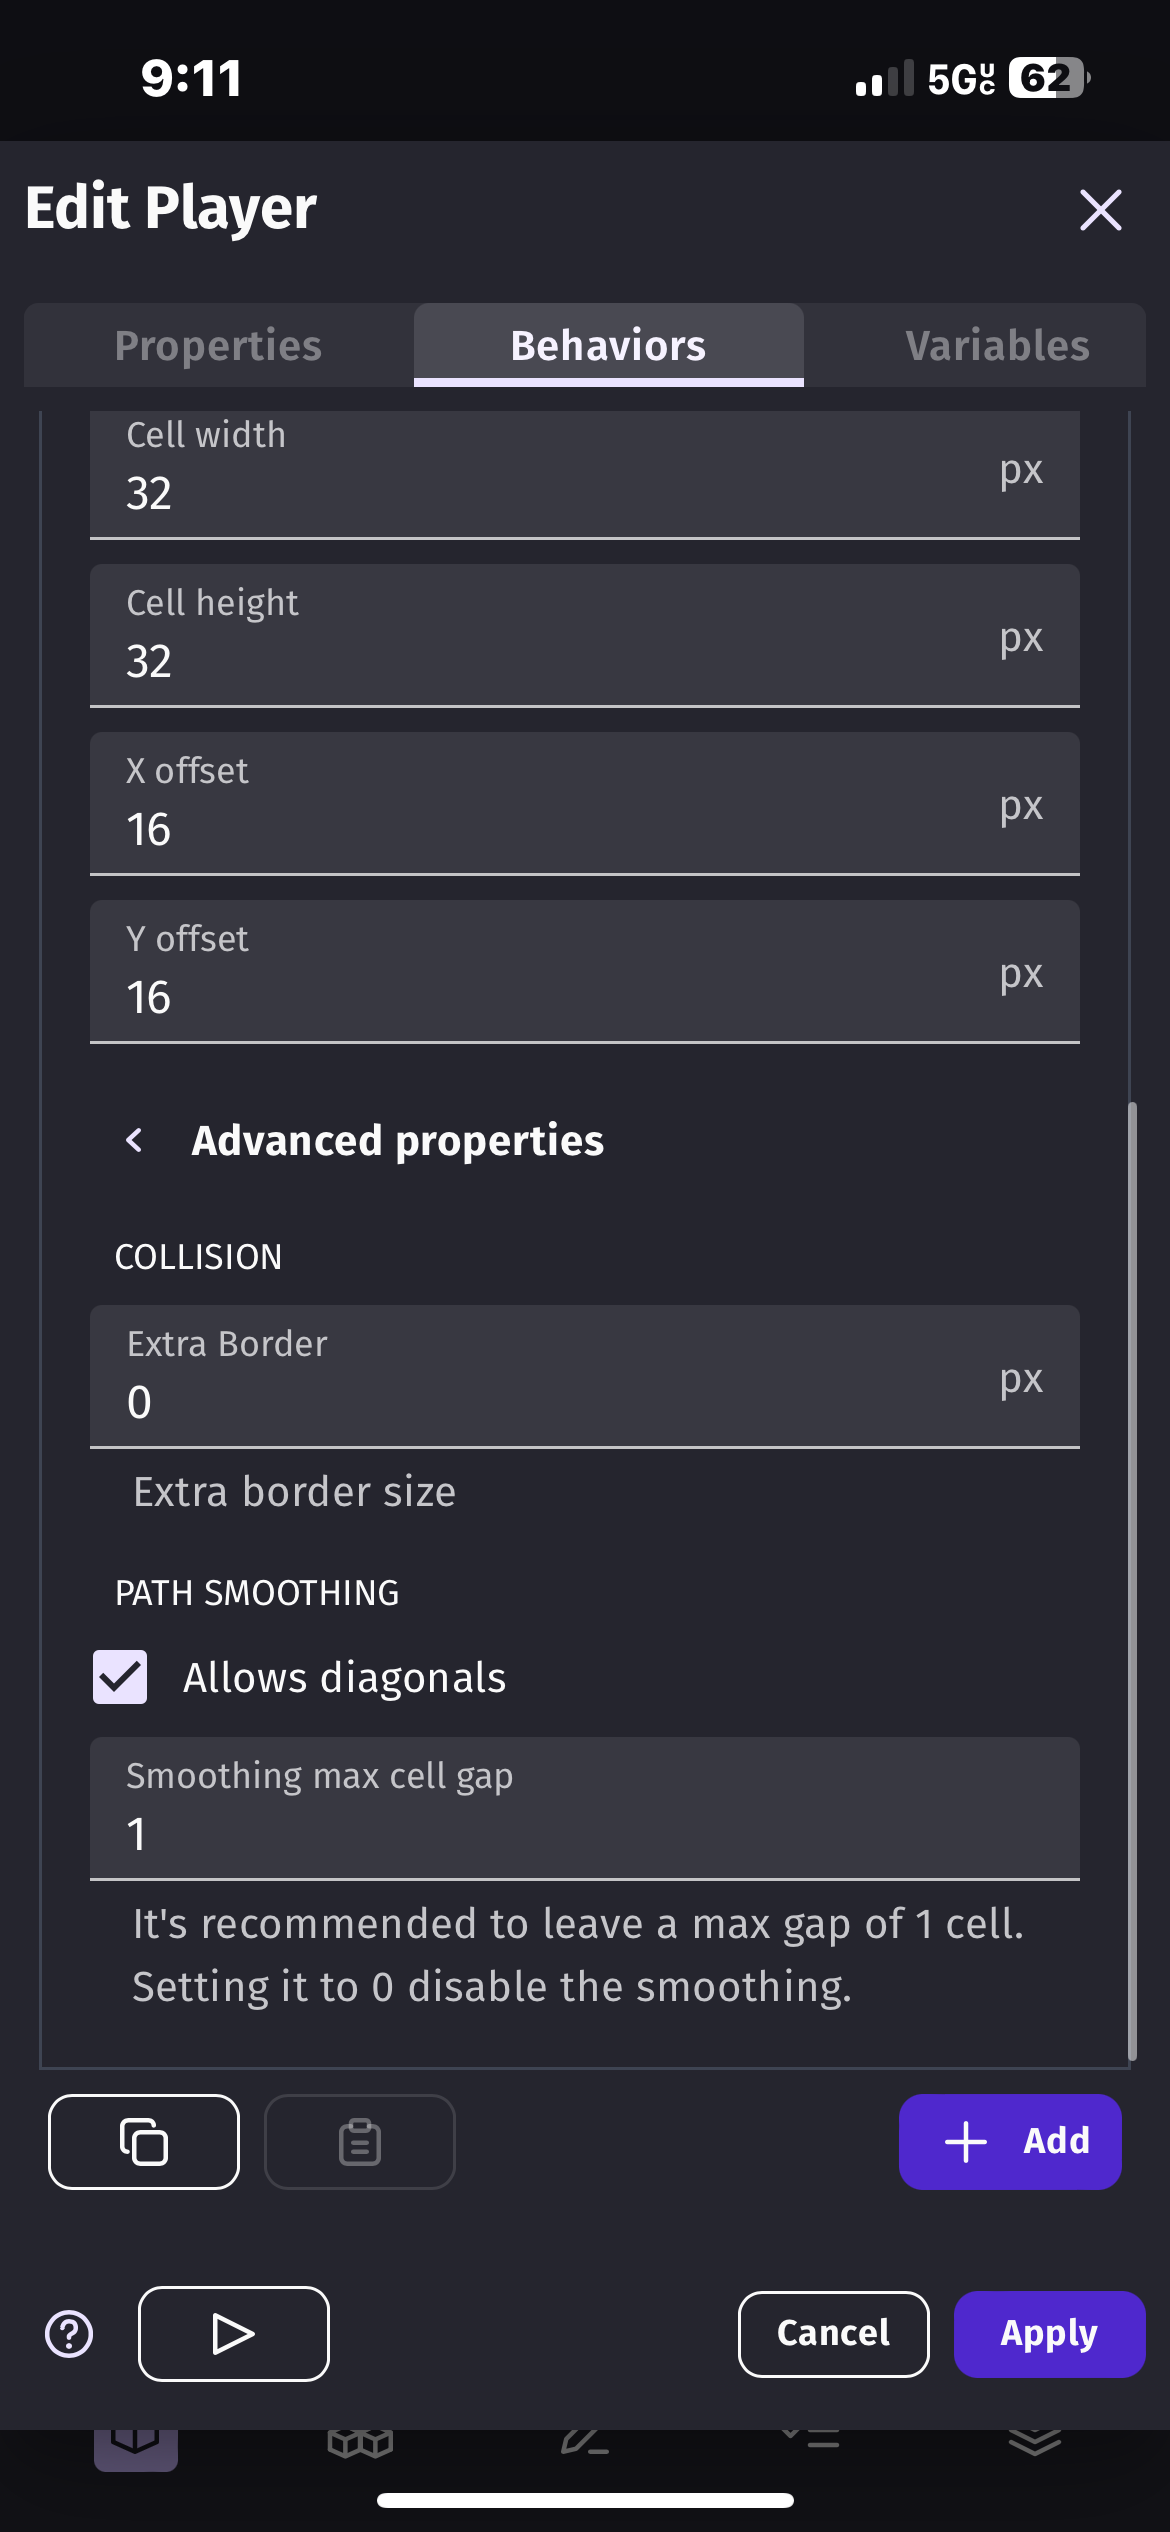Viewport: 1170px width, 2532px height.
Task: Close the Edit Player dialog
Action: point(1100,210)
